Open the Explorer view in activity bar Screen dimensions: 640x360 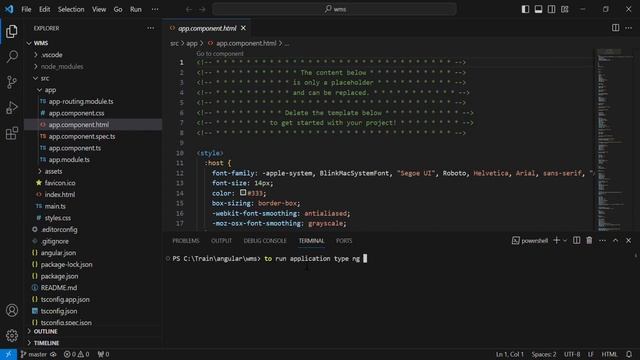tap(11, 31)
